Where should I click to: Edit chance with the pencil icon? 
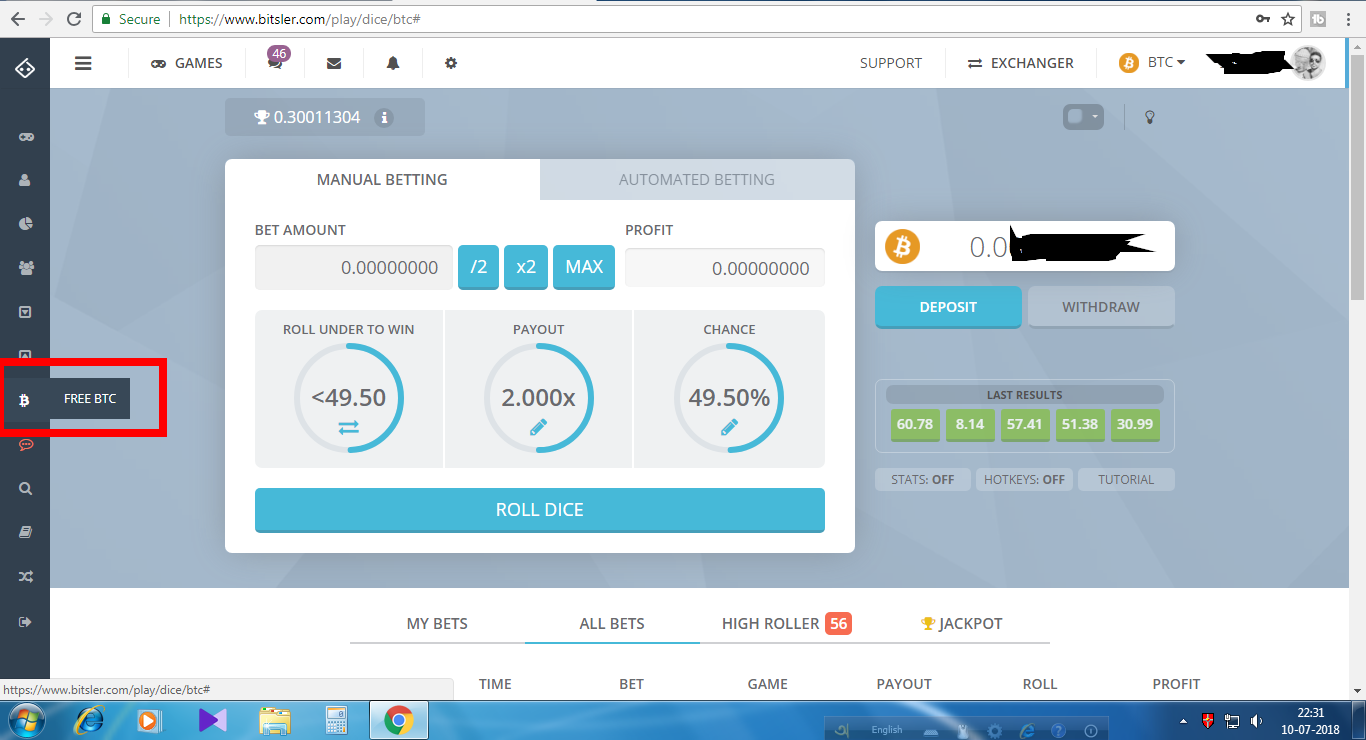point(729,428)
